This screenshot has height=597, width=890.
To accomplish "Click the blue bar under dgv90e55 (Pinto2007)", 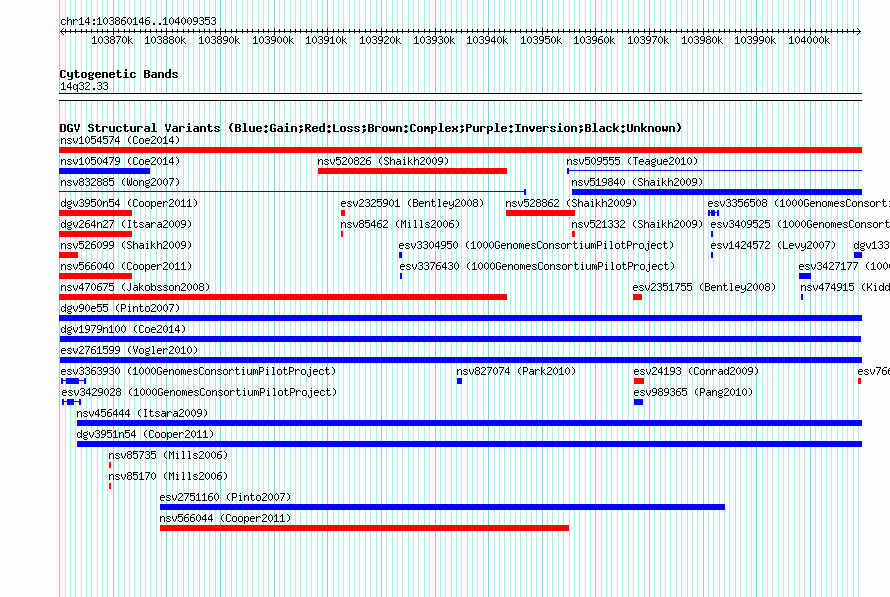I will (x=460, y=318).
